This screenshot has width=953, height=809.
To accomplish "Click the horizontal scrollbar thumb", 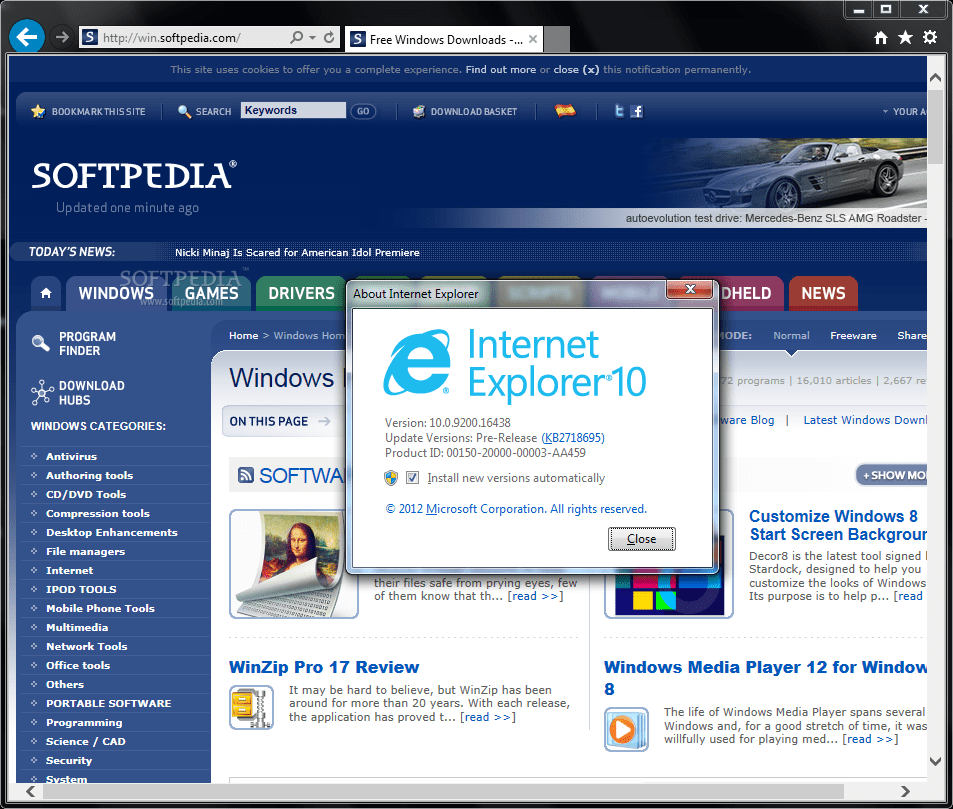I will (x=443, y=791).
